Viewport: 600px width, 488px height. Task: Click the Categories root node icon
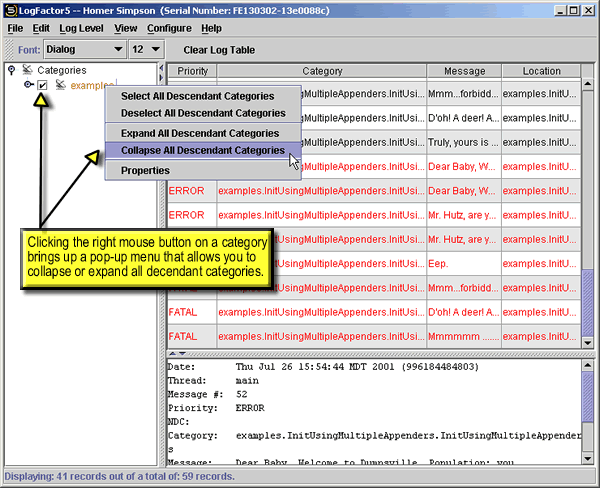(27, 70)
